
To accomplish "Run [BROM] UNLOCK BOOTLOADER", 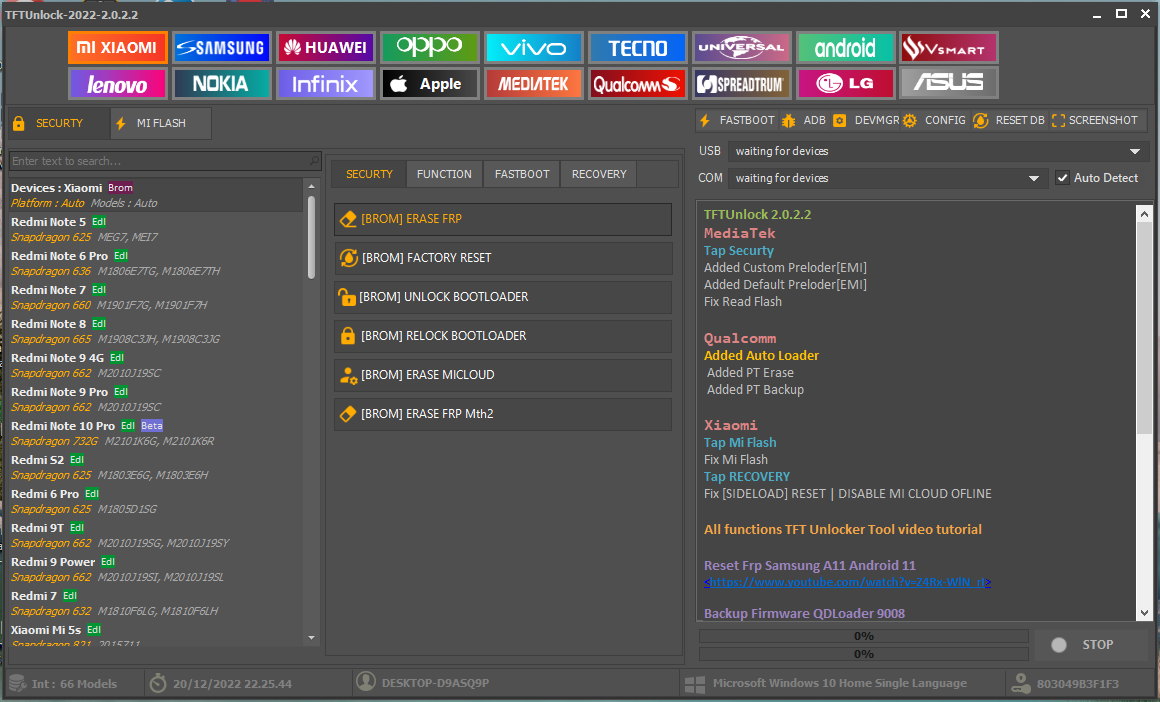I will pyautogui.click(x=503, y=297).
